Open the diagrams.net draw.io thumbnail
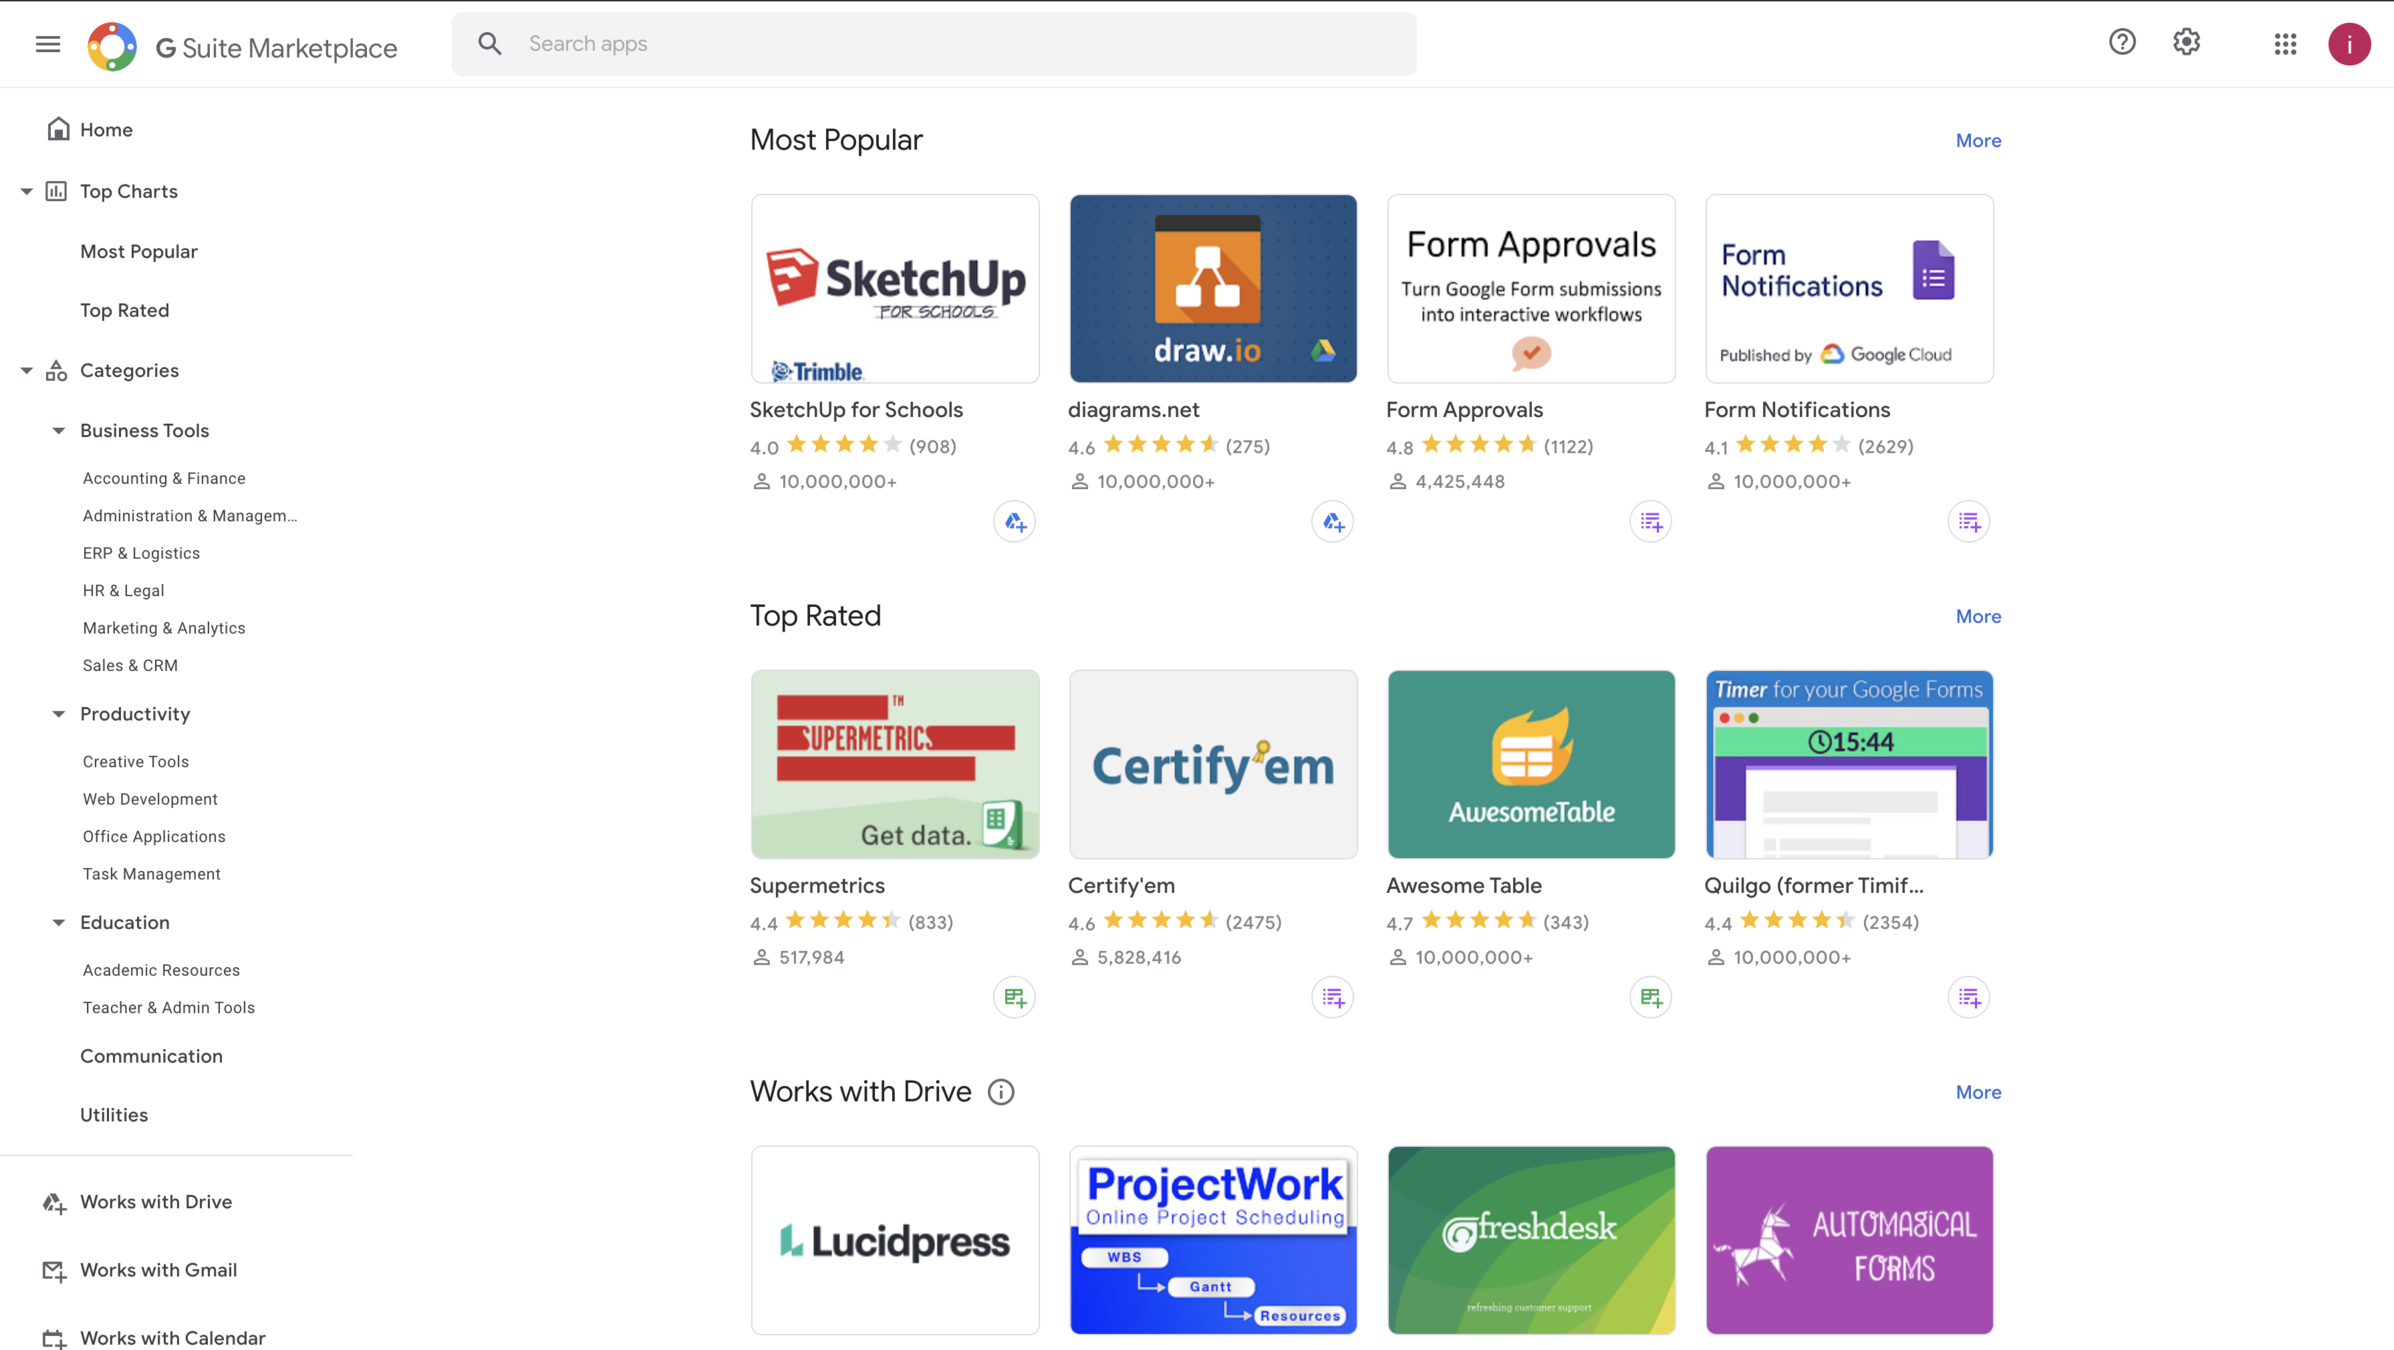The image size is (2394, 1350). (1213, 289)
